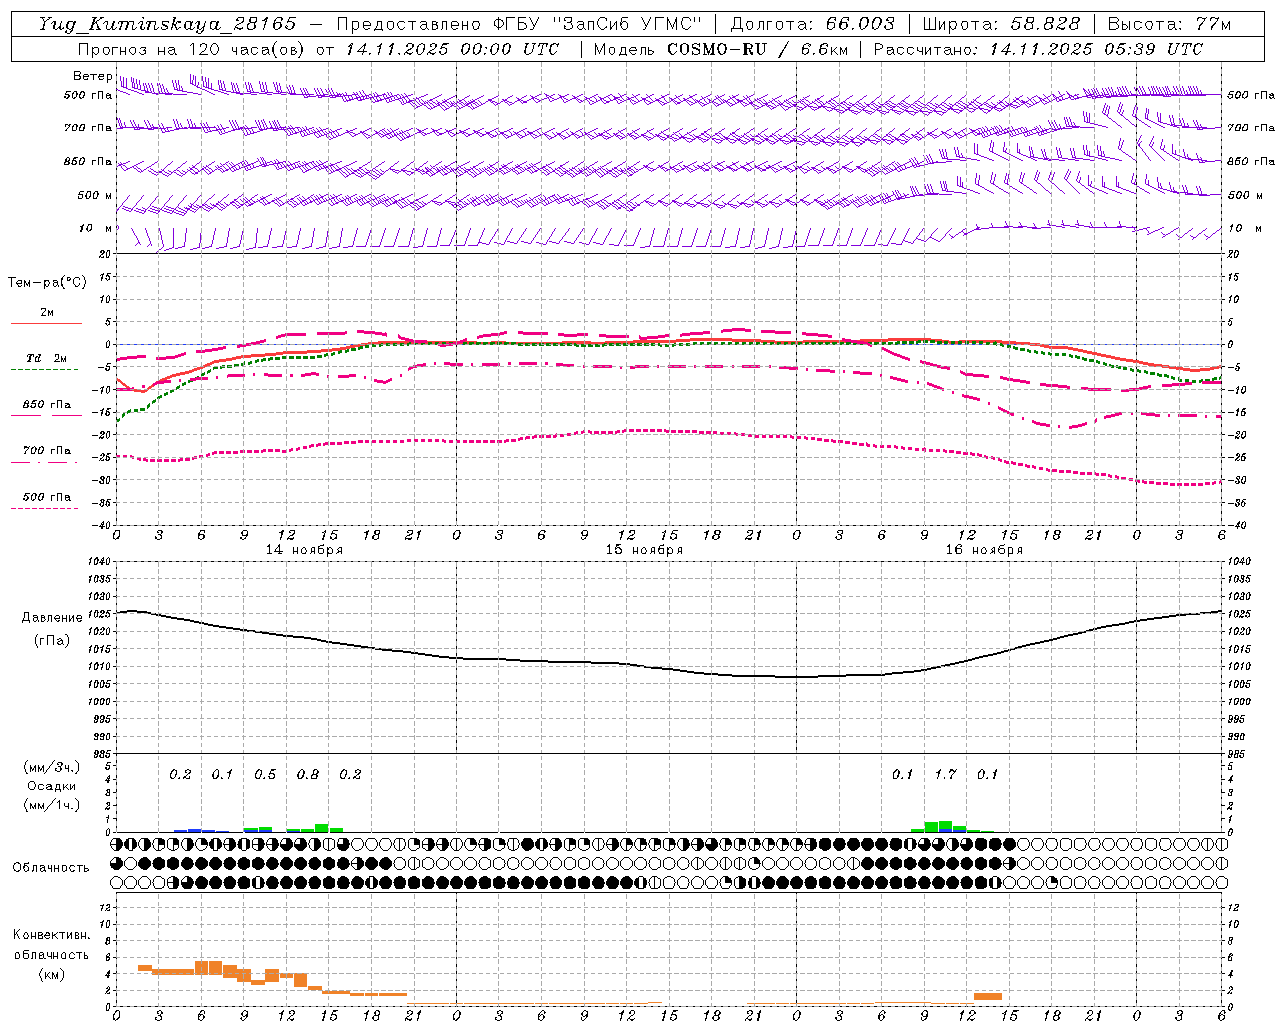Click the 'Долгота: 66.003' longitude field
Screen dimensions: 1280x1024
pyautogui.click(x=812, y=24)
